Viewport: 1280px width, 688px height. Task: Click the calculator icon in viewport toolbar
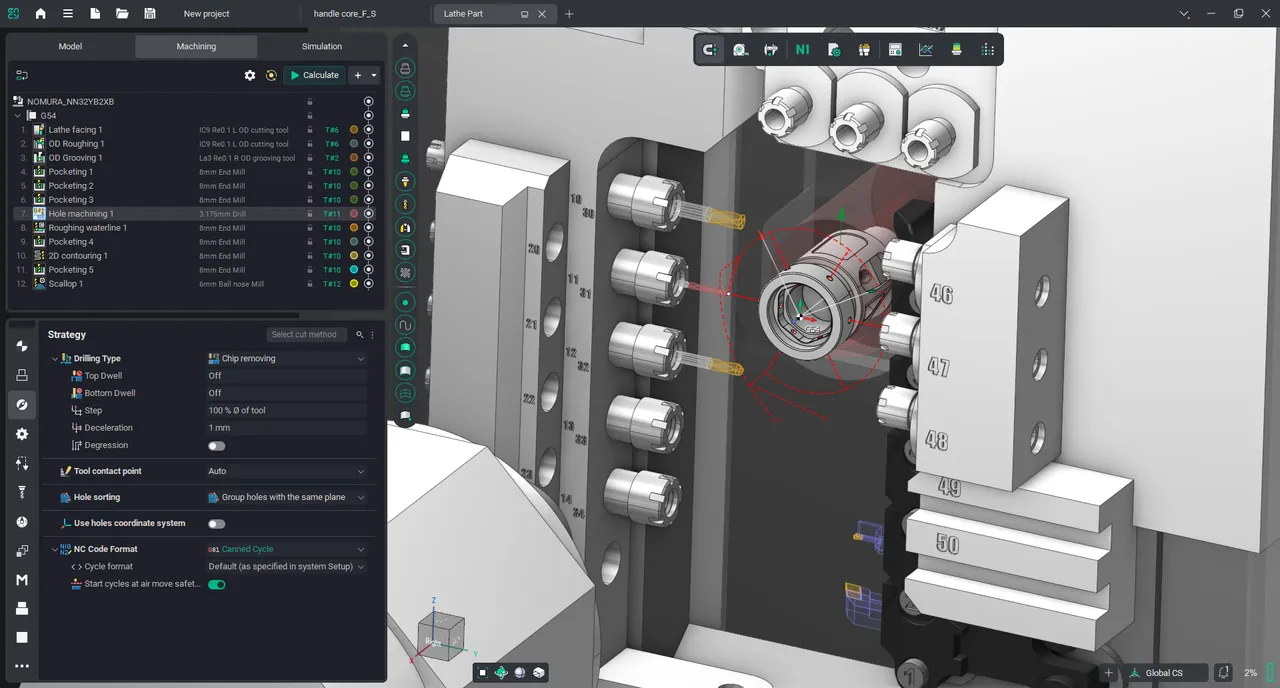[895, 49]
